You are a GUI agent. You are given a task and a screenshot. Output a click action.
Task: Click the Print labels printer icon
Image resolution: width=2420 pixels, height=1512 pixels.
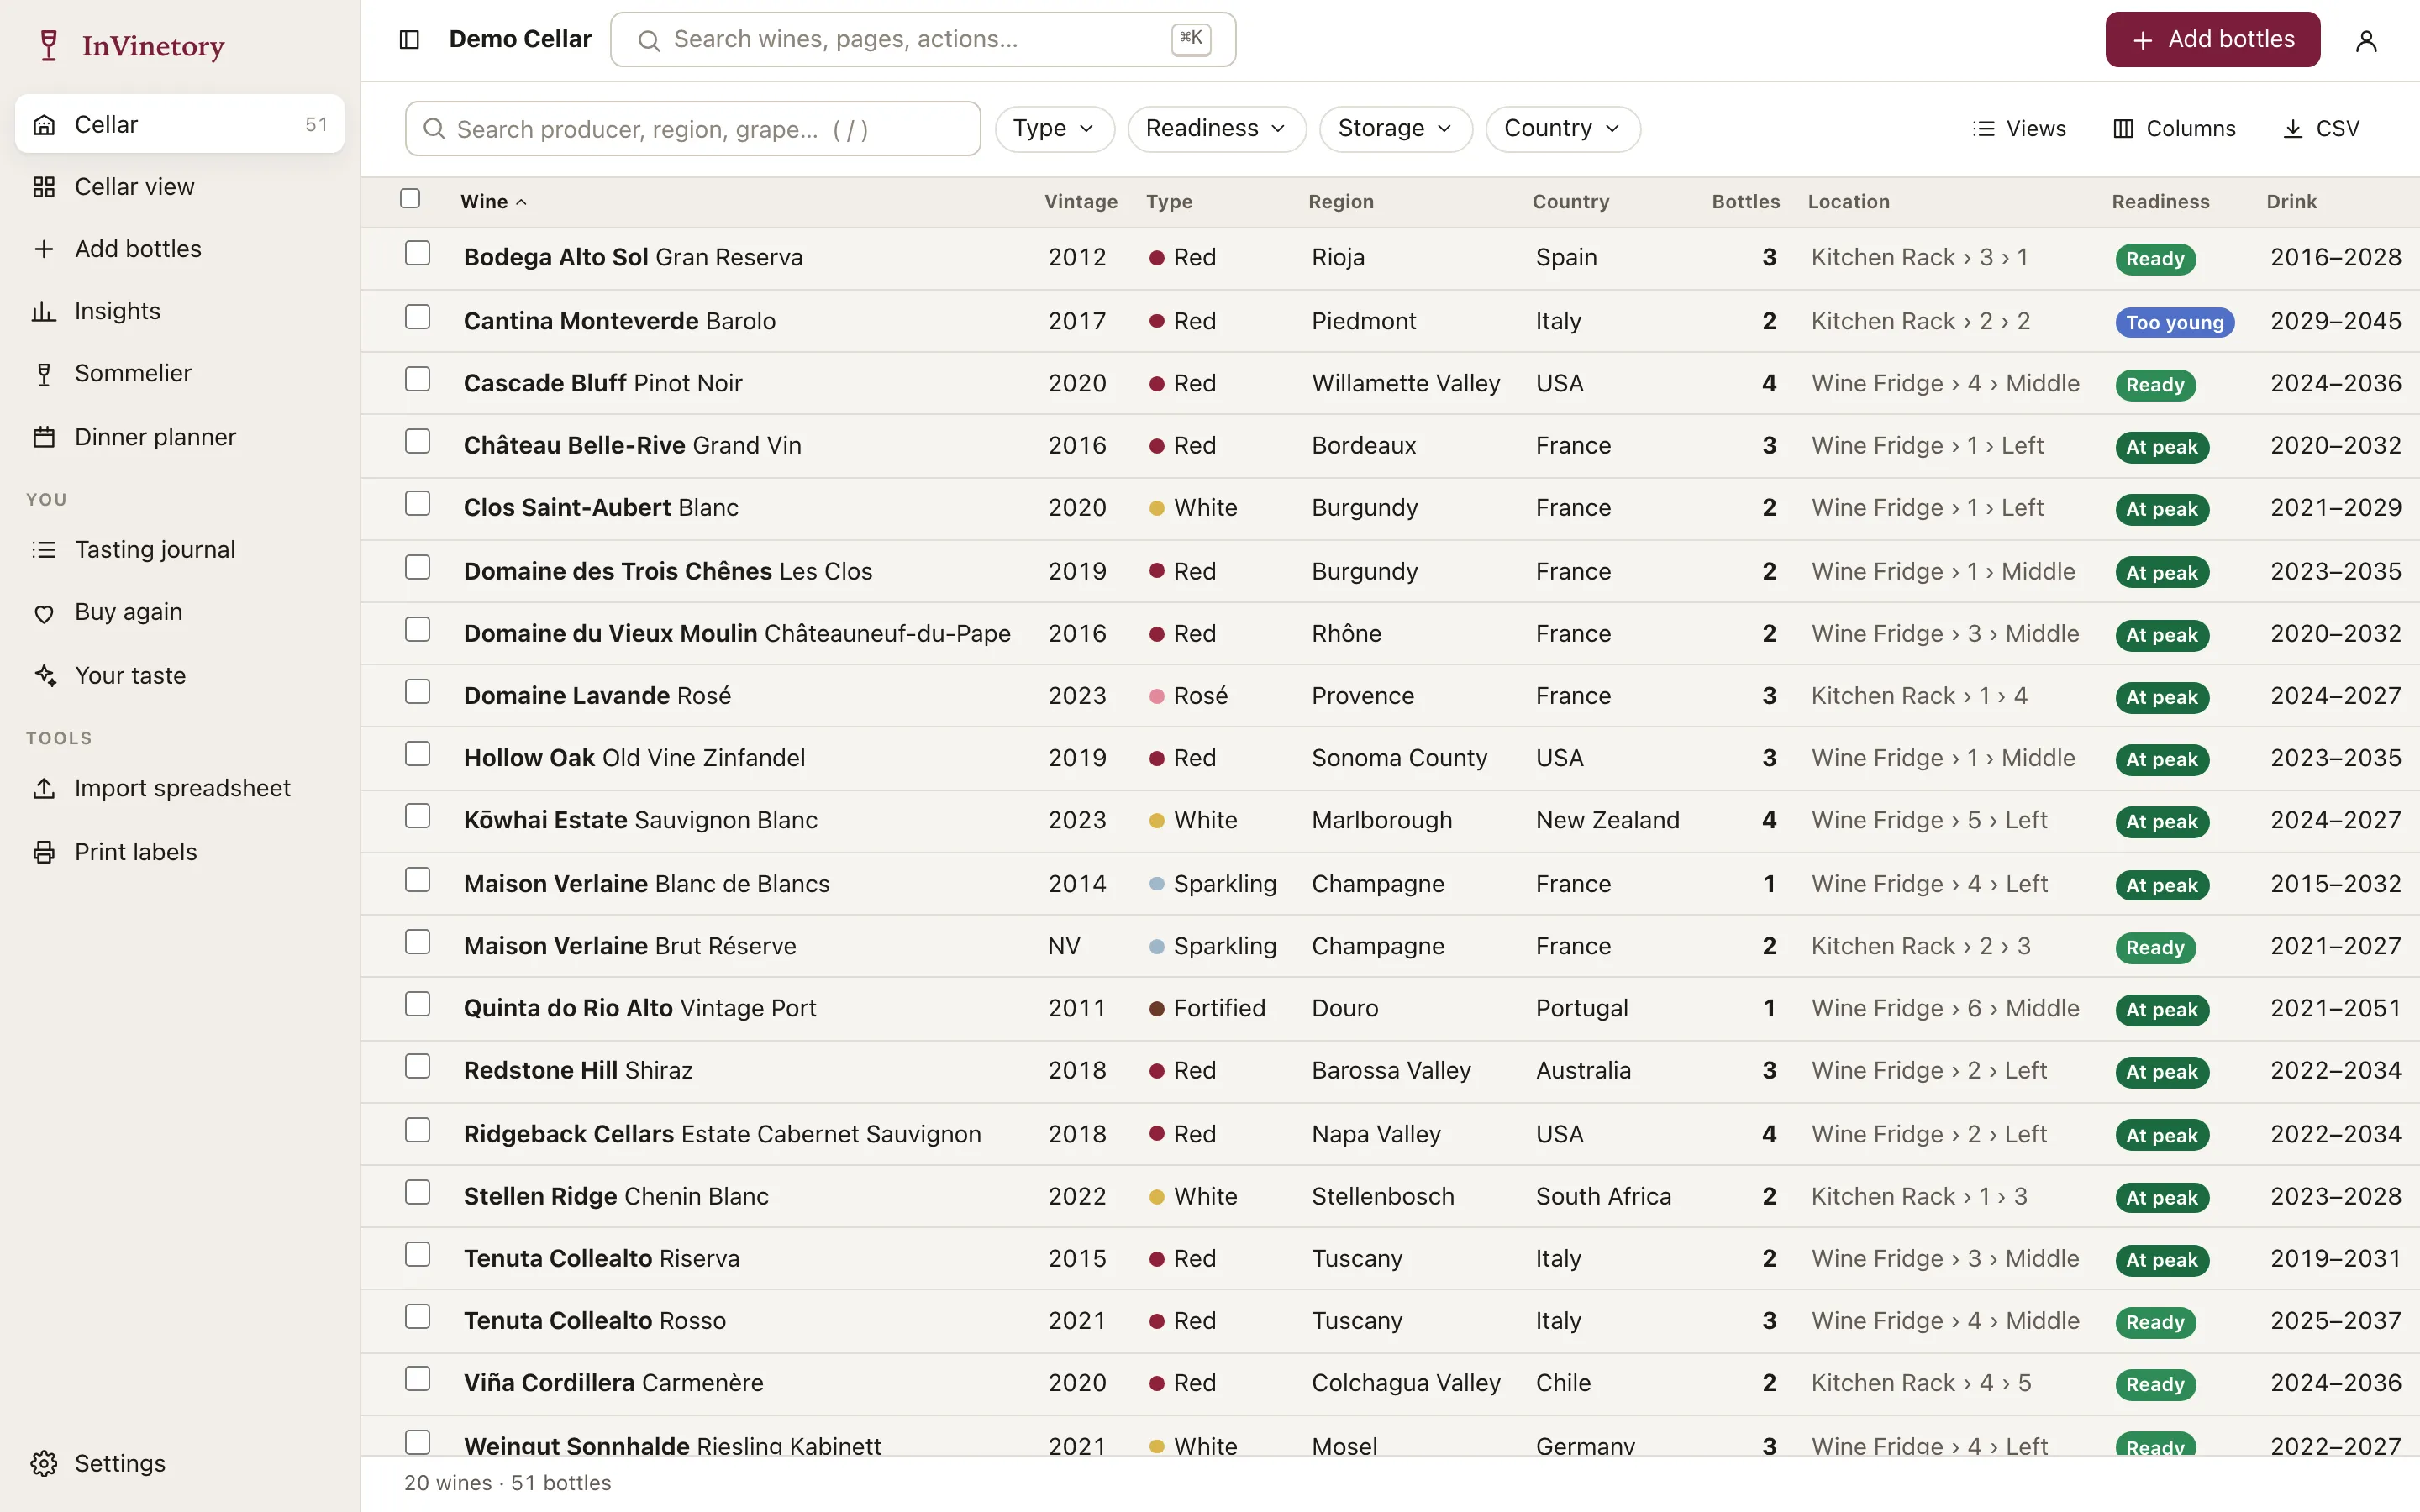[44, 852]
